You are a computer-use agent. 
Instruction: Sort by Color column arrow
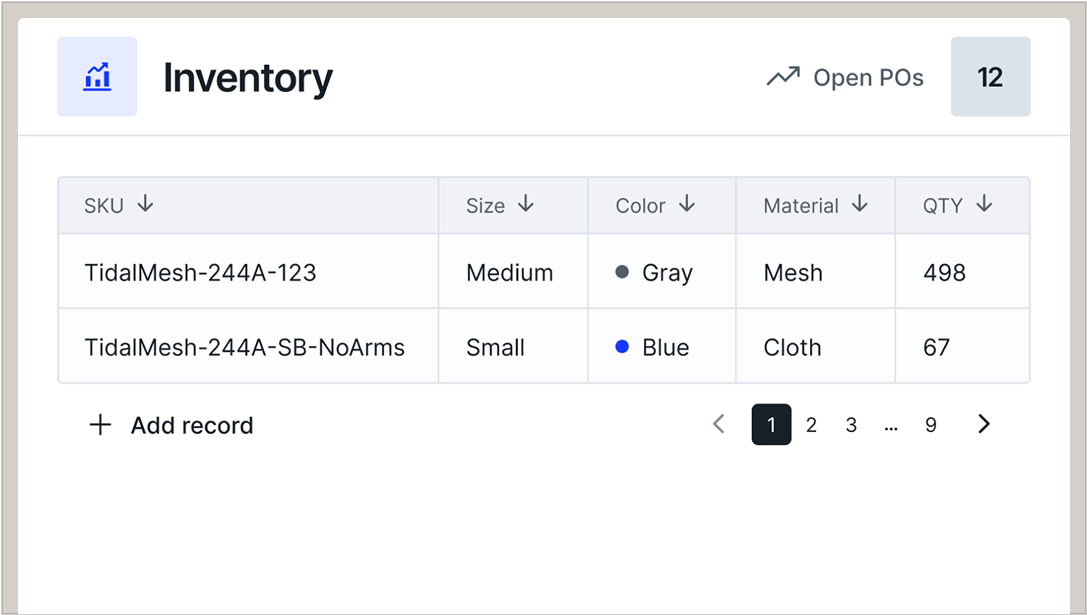coord(687,204)
